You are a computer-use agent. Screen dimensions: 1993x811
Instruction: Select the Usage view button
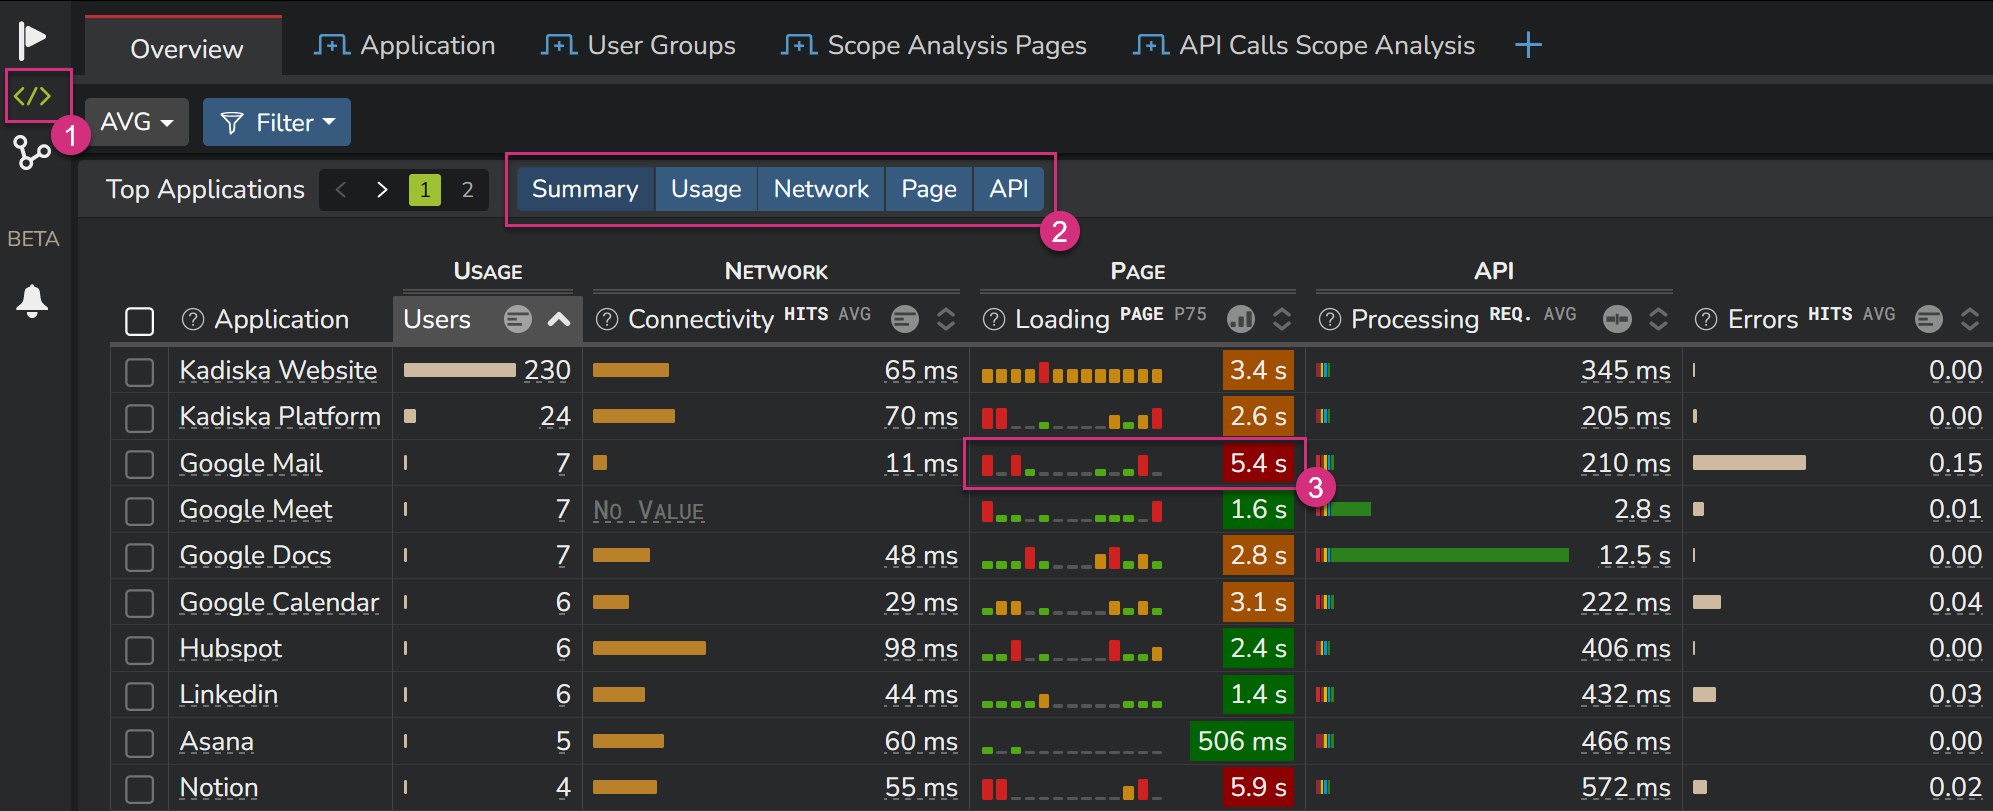click(706, 189)
